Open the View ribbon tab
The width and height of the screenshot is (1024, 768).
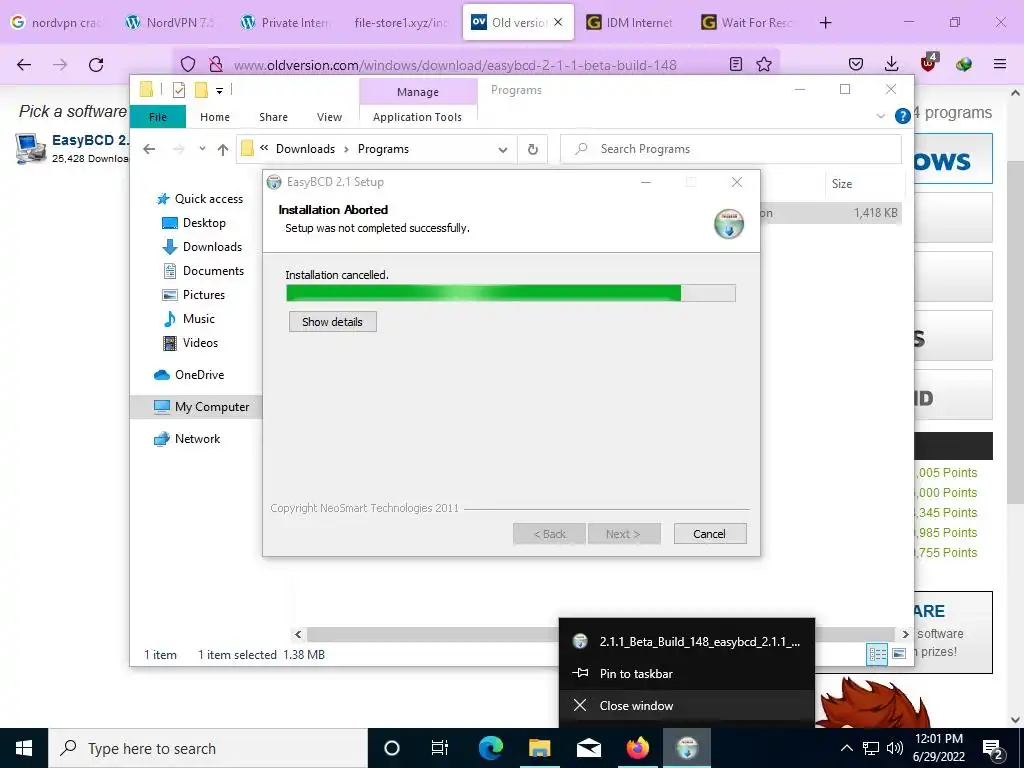(x=329, y=117)
